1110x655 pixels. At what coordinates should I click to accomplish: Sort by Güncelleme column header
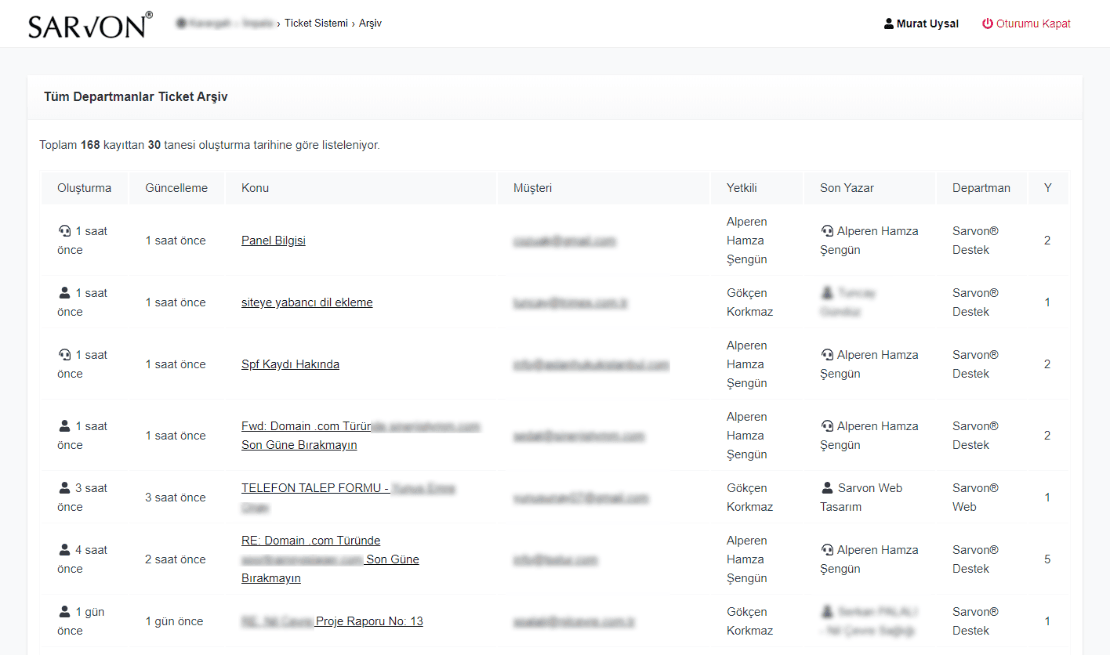click(176, 188)
